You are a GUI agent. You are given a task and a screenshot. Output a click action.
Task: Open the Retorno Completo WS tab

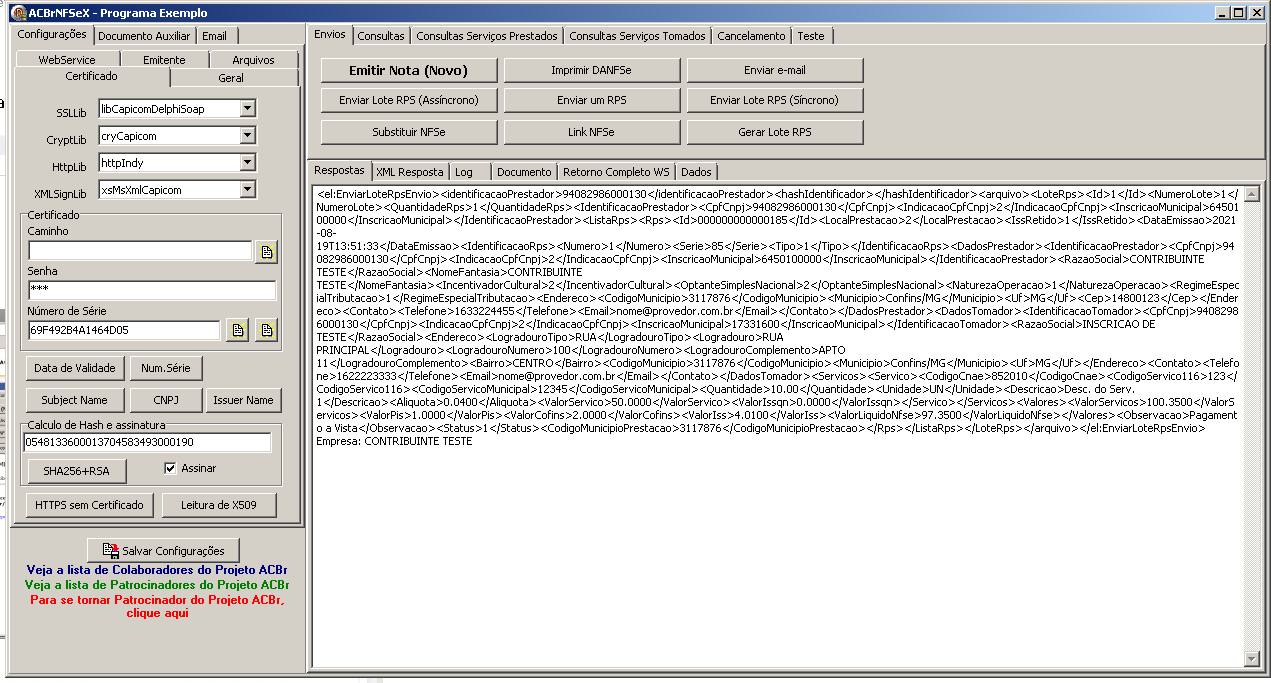tap(616, 172)
